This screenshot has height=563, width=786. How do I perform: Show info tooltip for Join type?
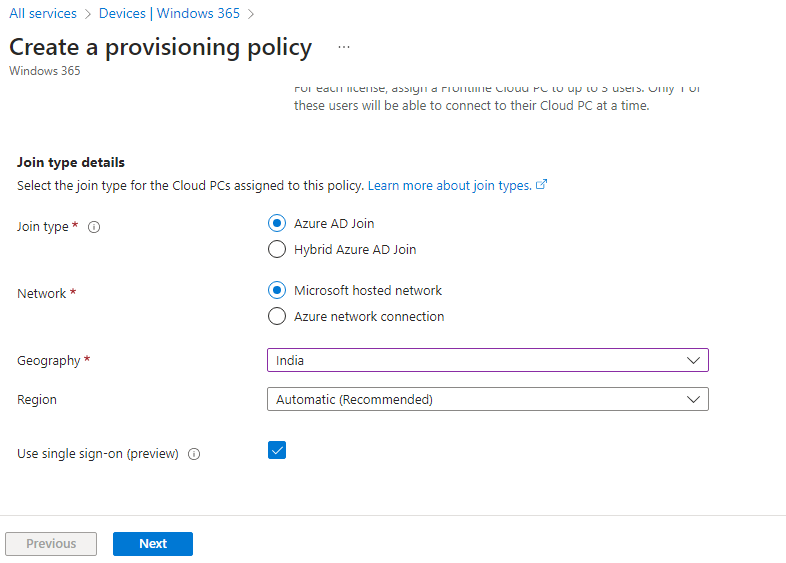[94, 227]
